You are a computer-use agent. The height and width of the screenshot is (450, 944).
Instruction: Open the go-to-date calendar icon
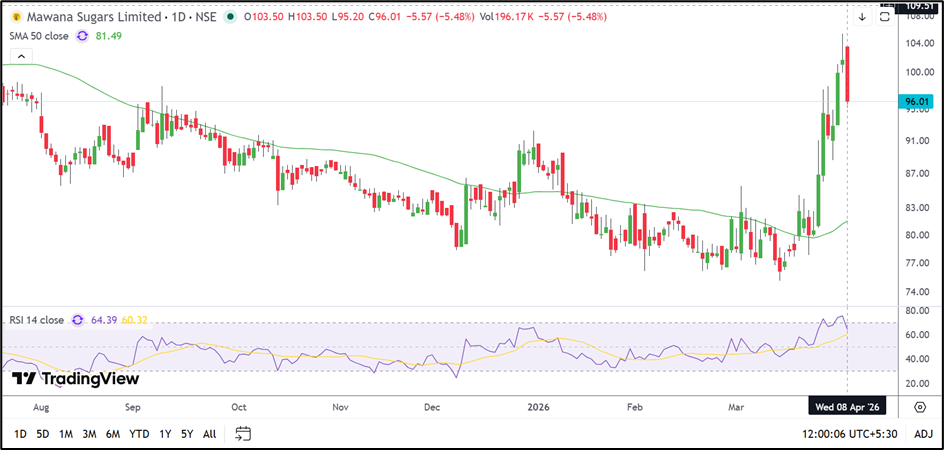click(x=243, y=433)
